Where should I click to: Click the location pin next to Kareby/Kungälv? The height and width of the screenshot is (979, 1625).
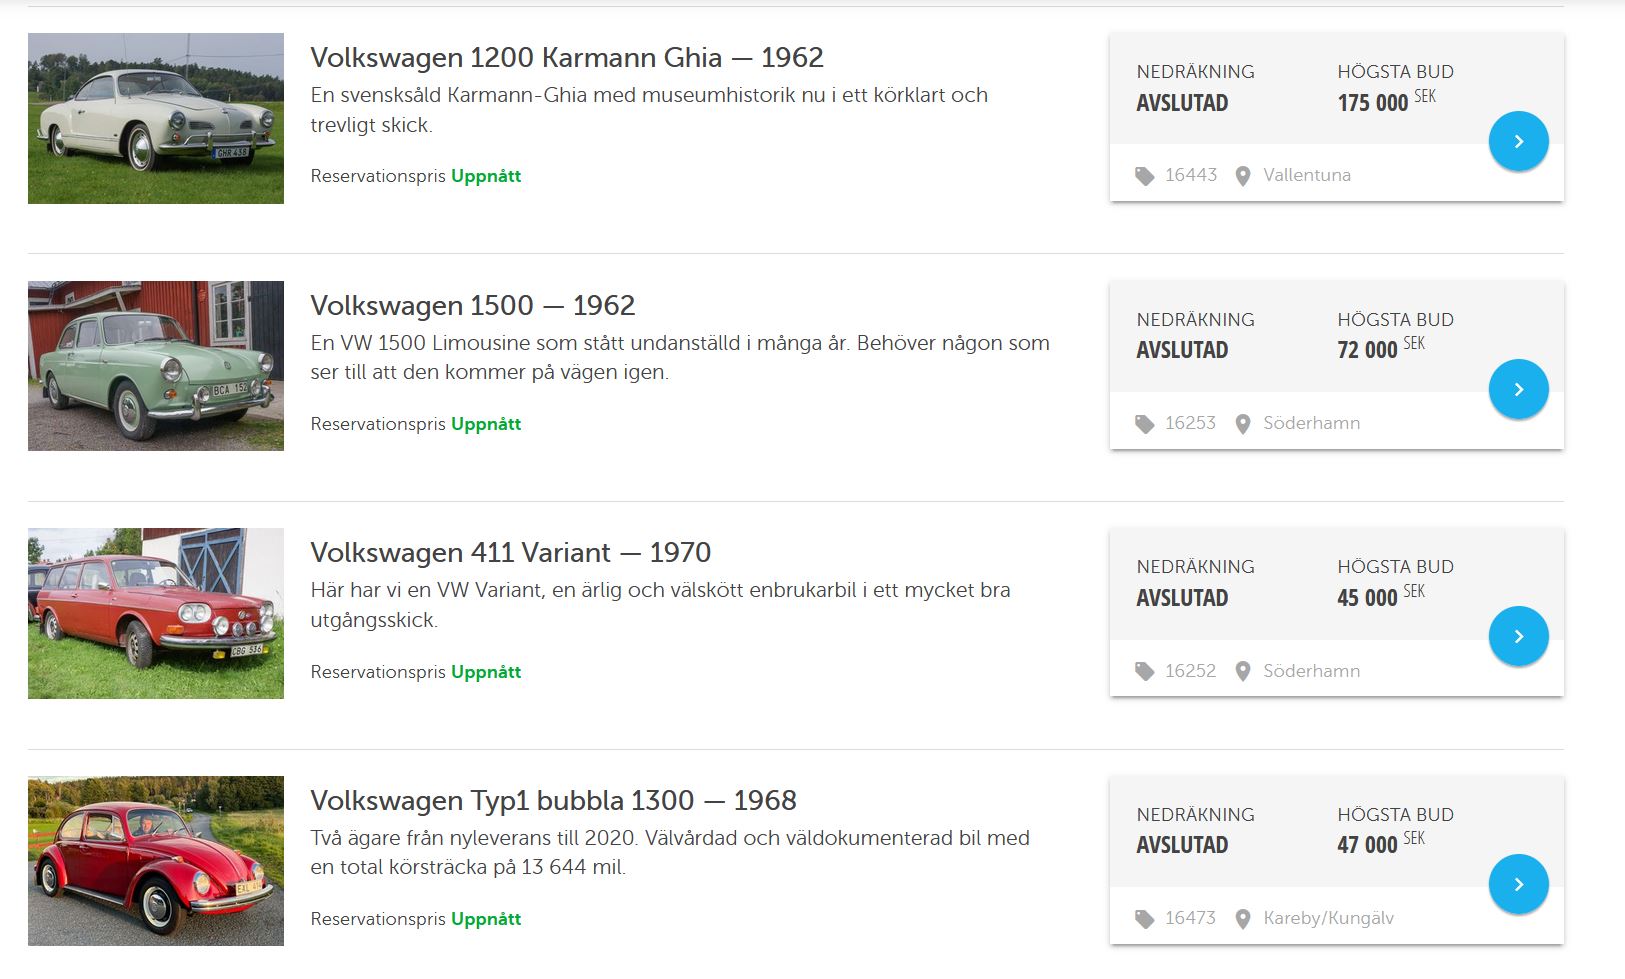click(1243, 919)
